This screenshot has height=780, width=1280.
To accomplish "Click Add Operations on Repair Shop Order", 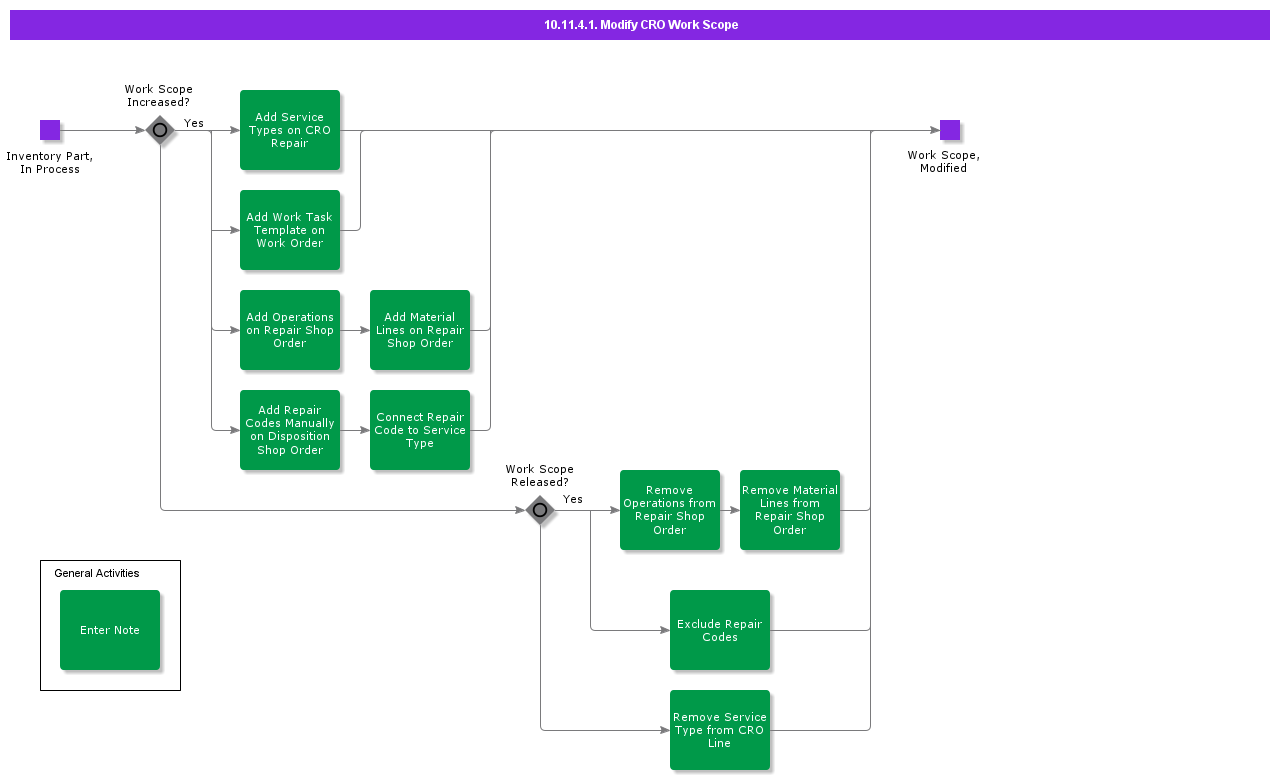I will 290,330.
